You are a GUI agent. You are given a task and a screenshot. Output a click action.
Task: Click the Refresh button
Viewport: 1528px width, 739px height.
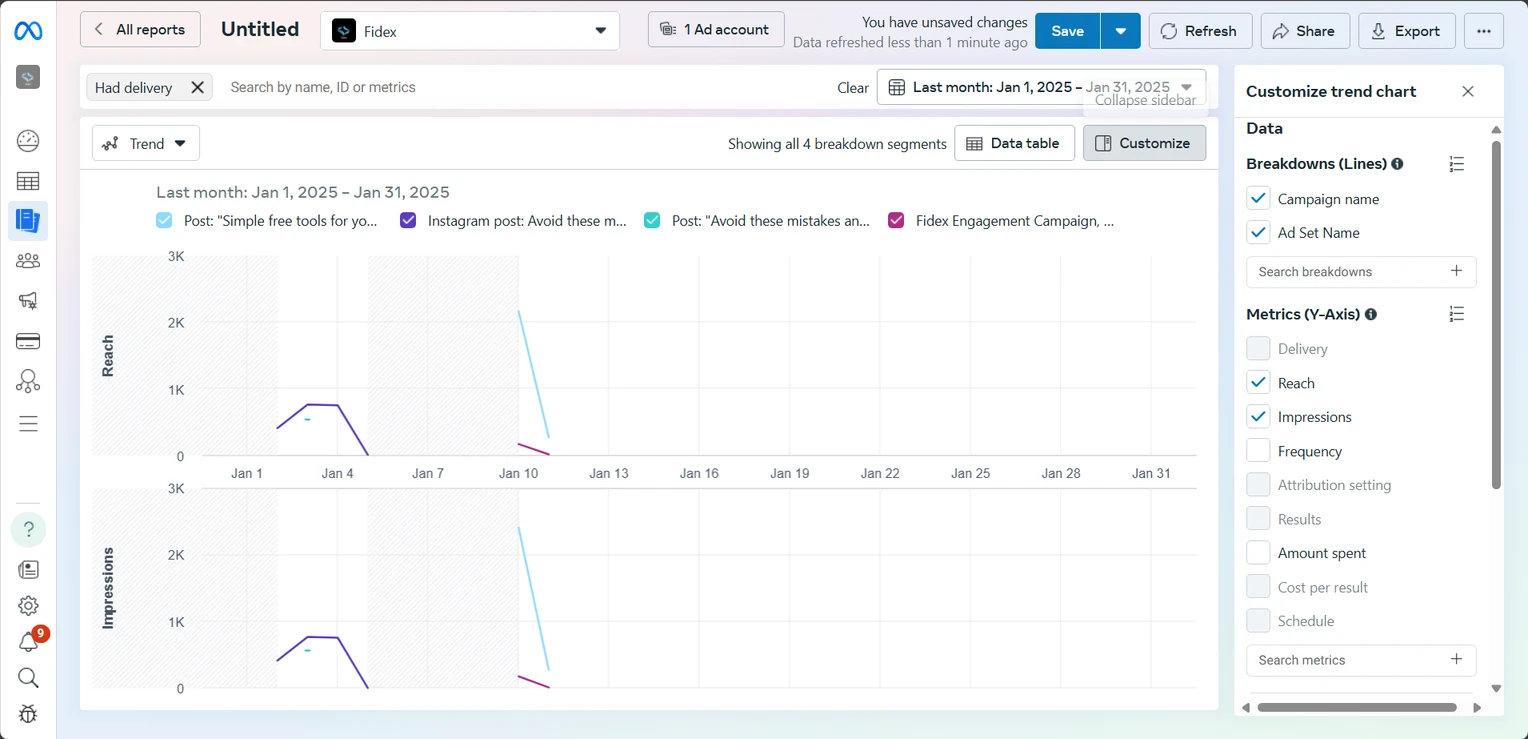(x=1200, y=31)
